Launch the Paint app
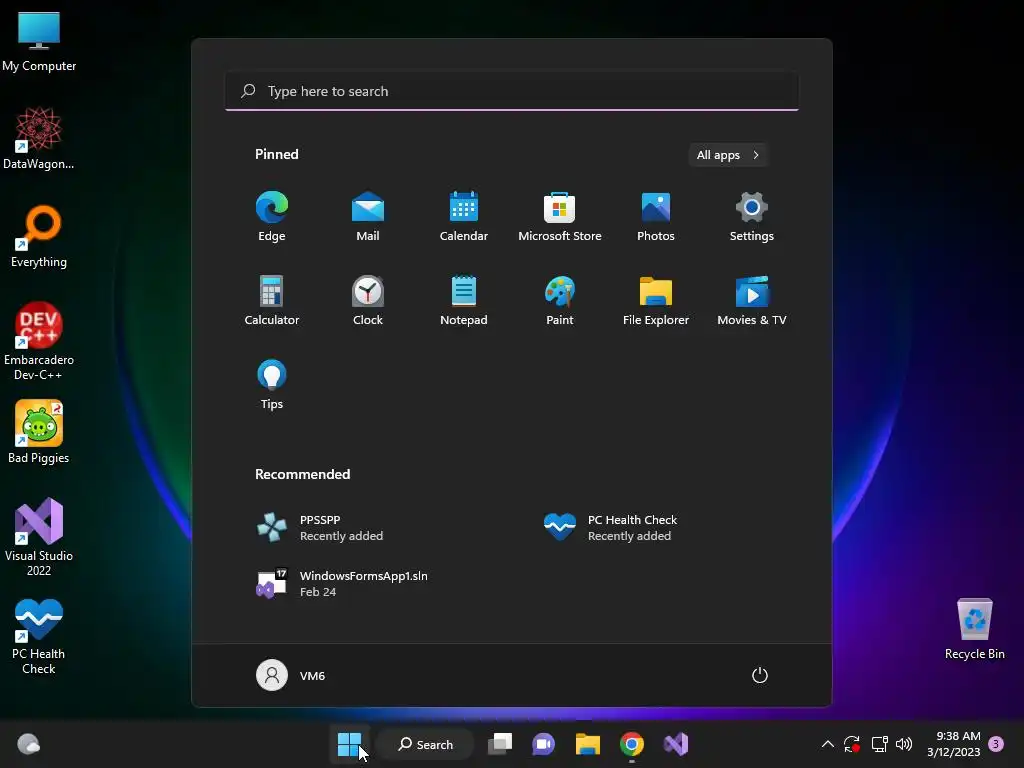This screenshot has height=768, width=1024. 560,300
